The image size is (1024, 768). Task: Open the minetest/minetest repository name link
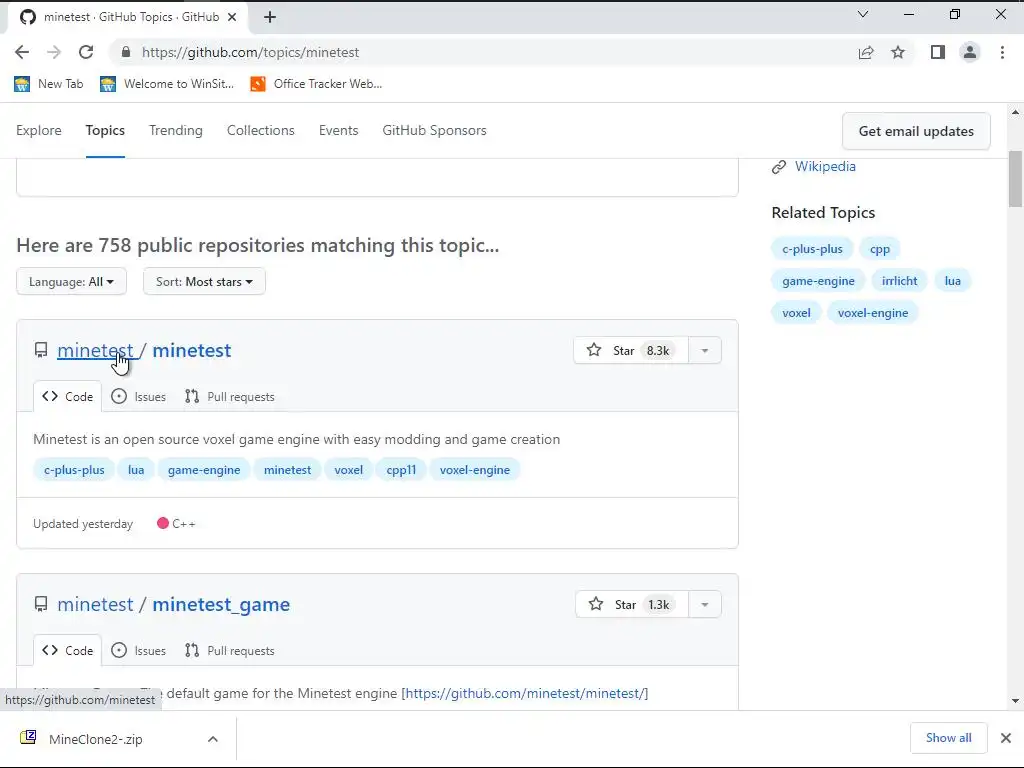tap(191, 350)
